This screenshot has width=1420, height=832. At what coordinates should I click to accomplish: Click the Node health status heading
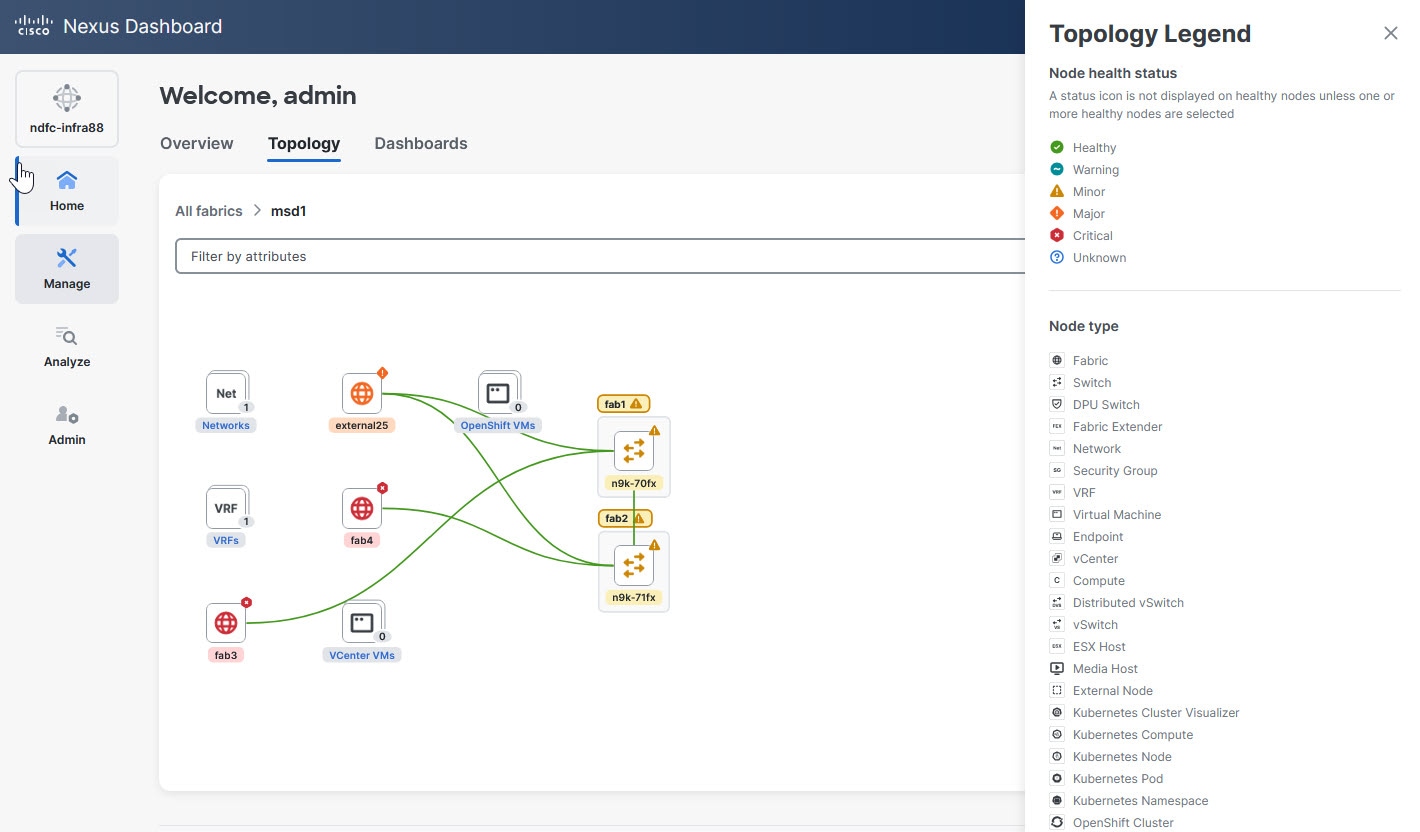pyautogui.click(x=1113, y=73)
